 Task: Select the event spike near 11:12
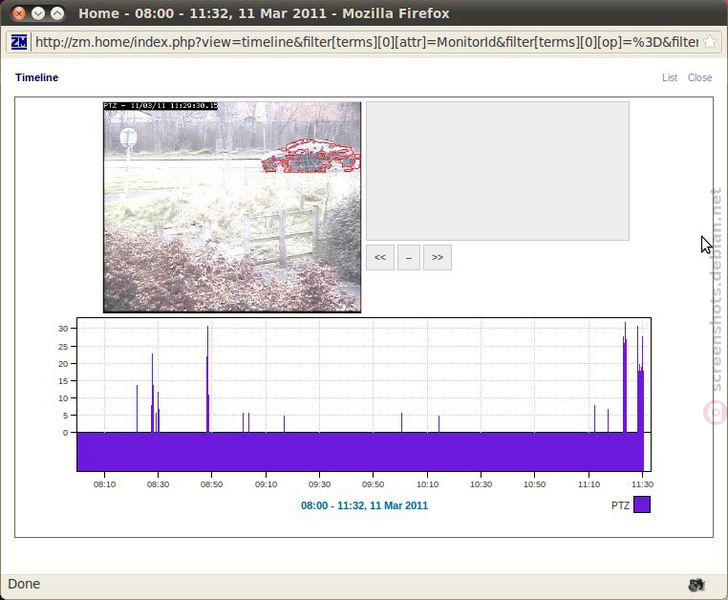pos(594,419)
